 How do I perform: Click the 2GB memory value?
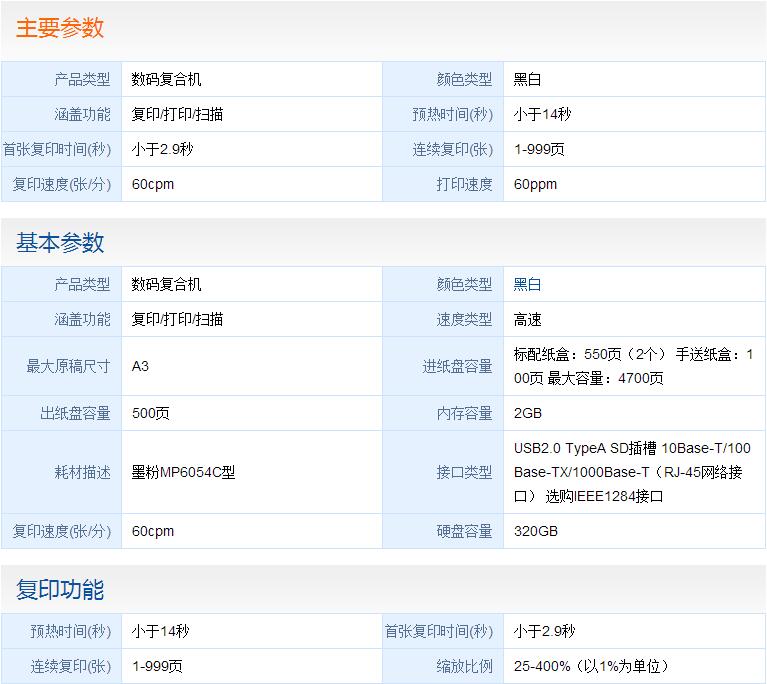(527, 413)
